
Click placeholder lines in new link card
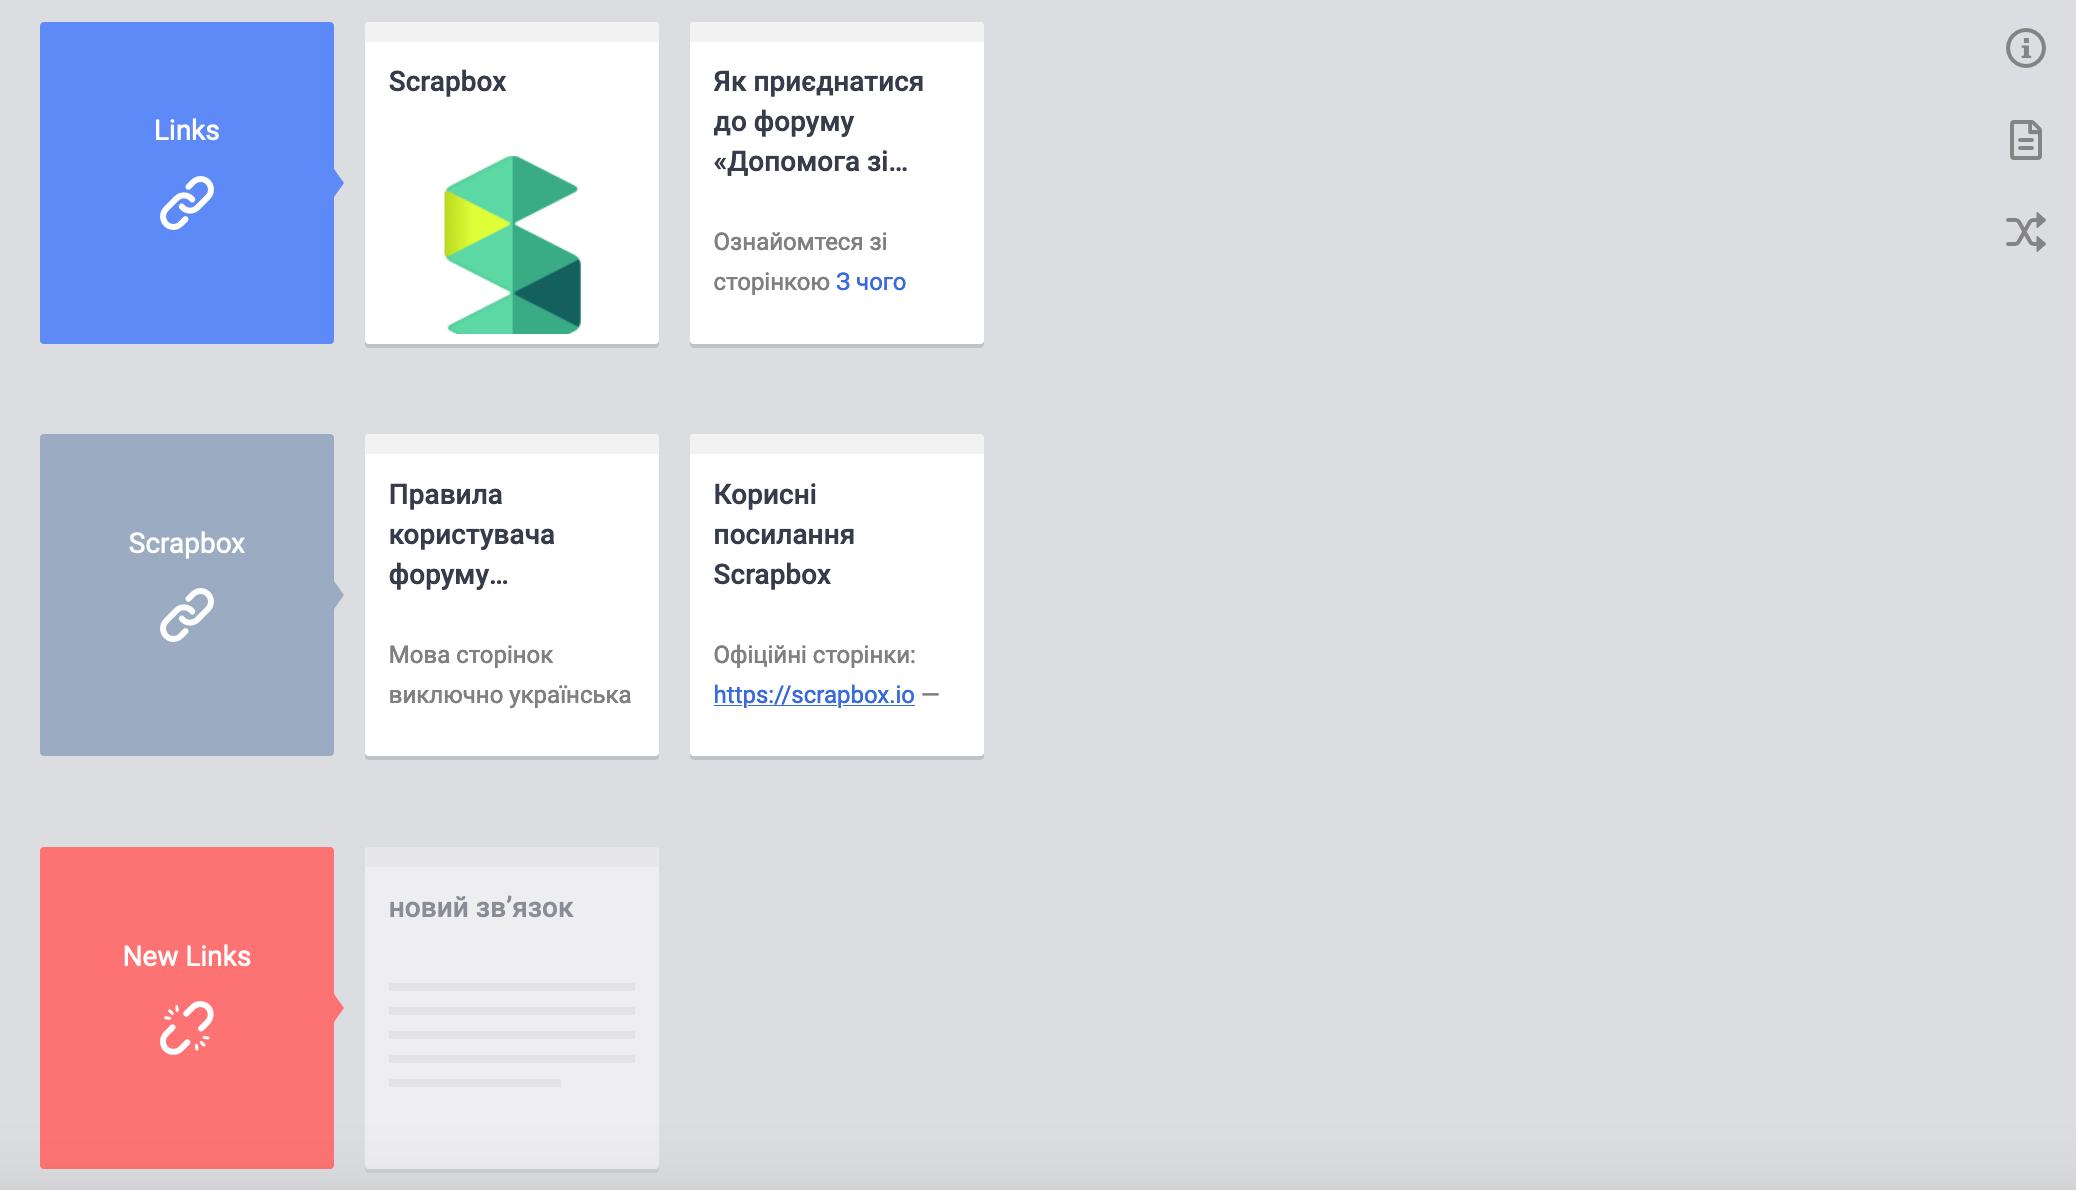[x=511, y=1034]
